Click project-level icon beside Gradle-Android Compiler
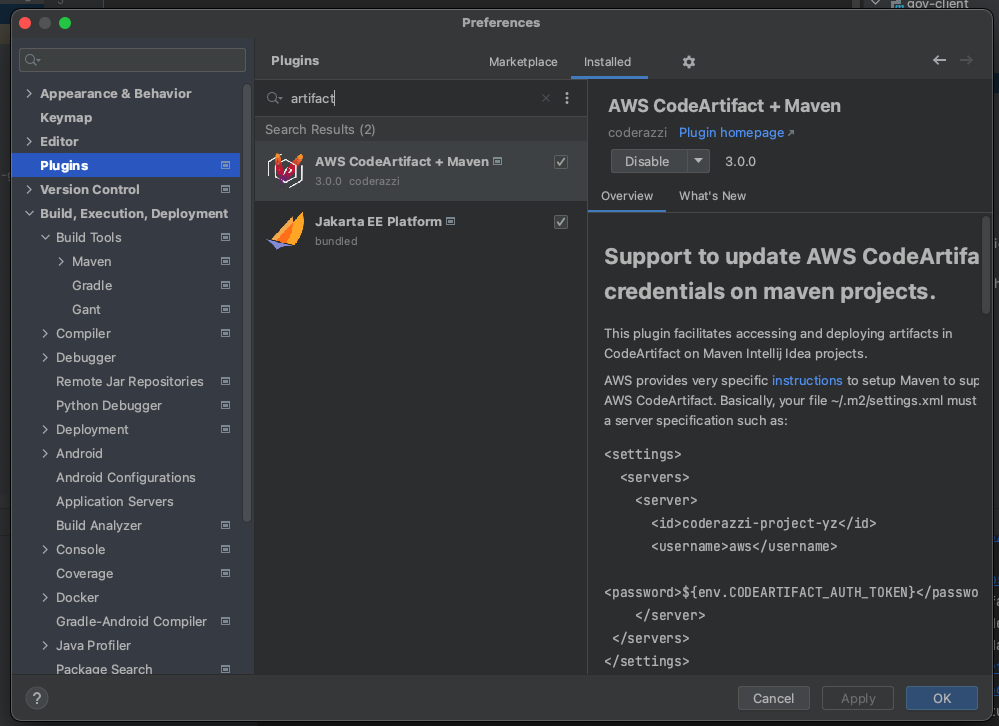 pos(226,621)
